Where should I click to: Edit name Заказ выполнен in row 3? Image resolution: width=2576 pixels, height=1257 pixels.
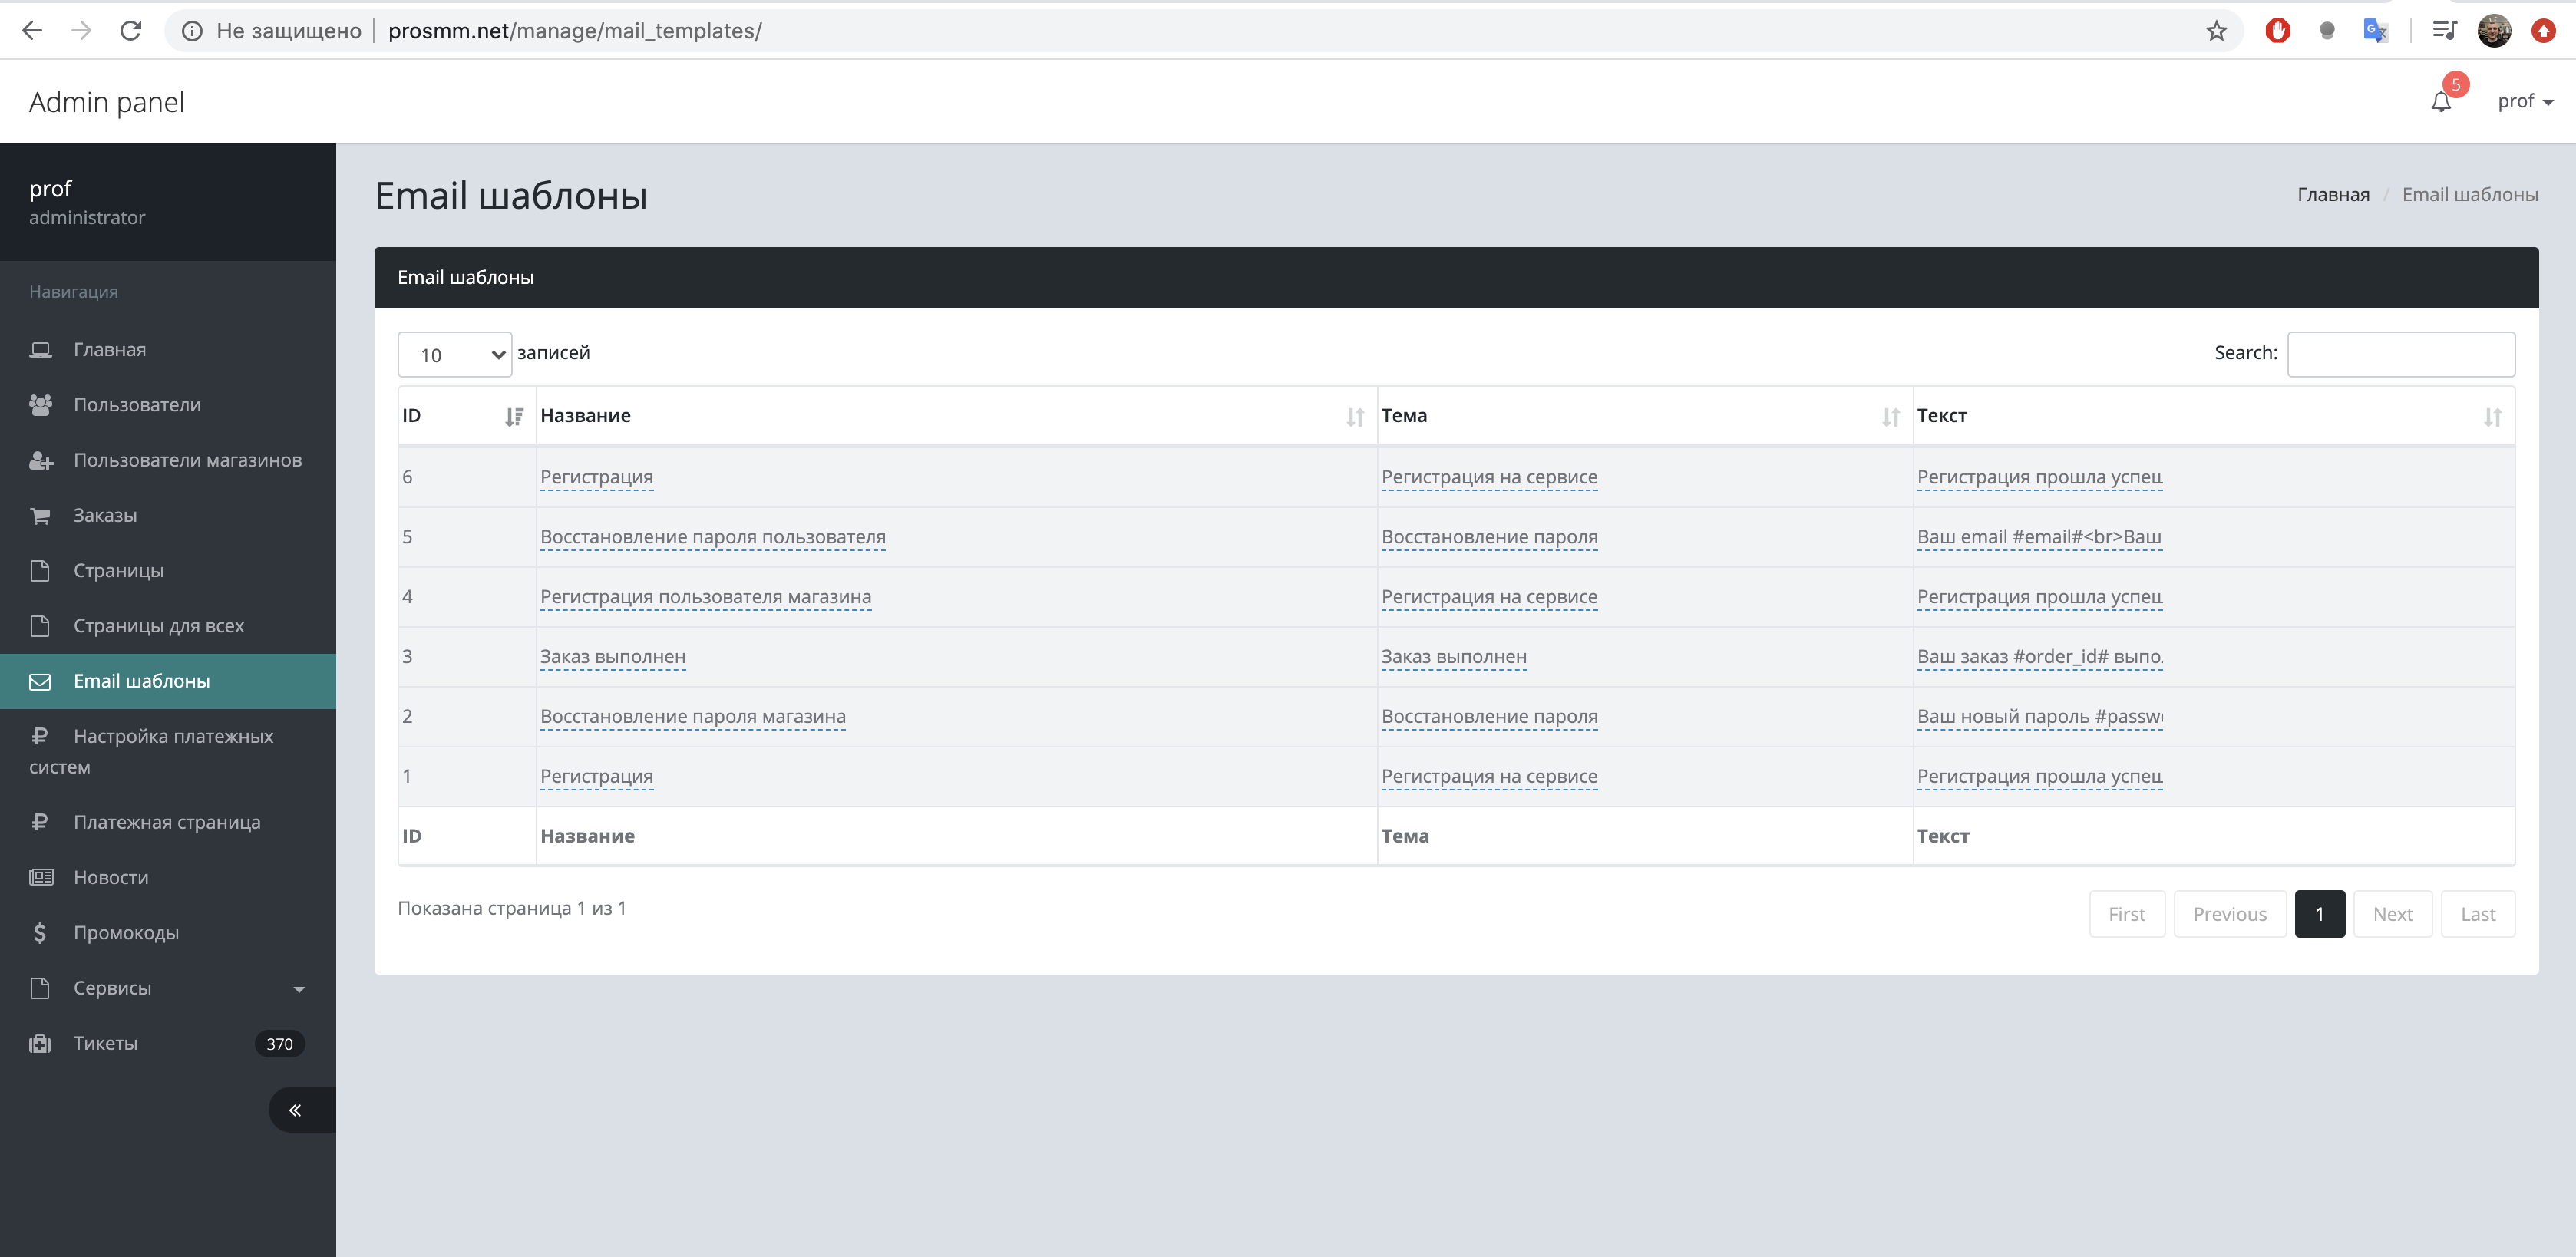613,657
